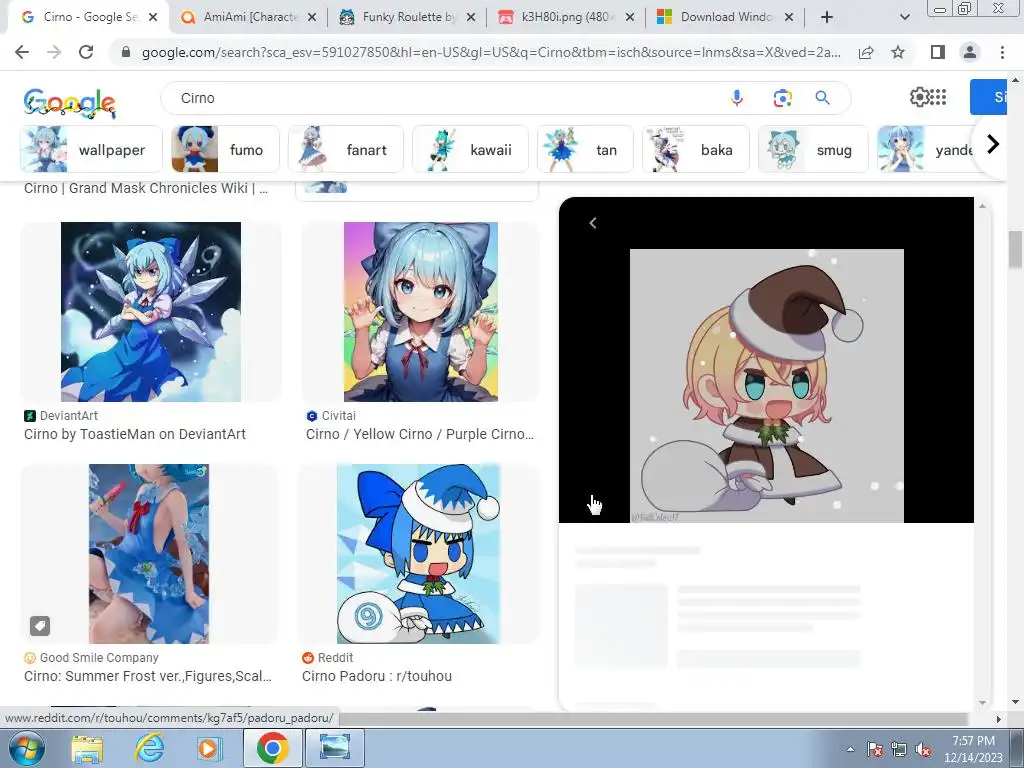Click the product tag badge on Summer Frost image

(x=40, y=626)
